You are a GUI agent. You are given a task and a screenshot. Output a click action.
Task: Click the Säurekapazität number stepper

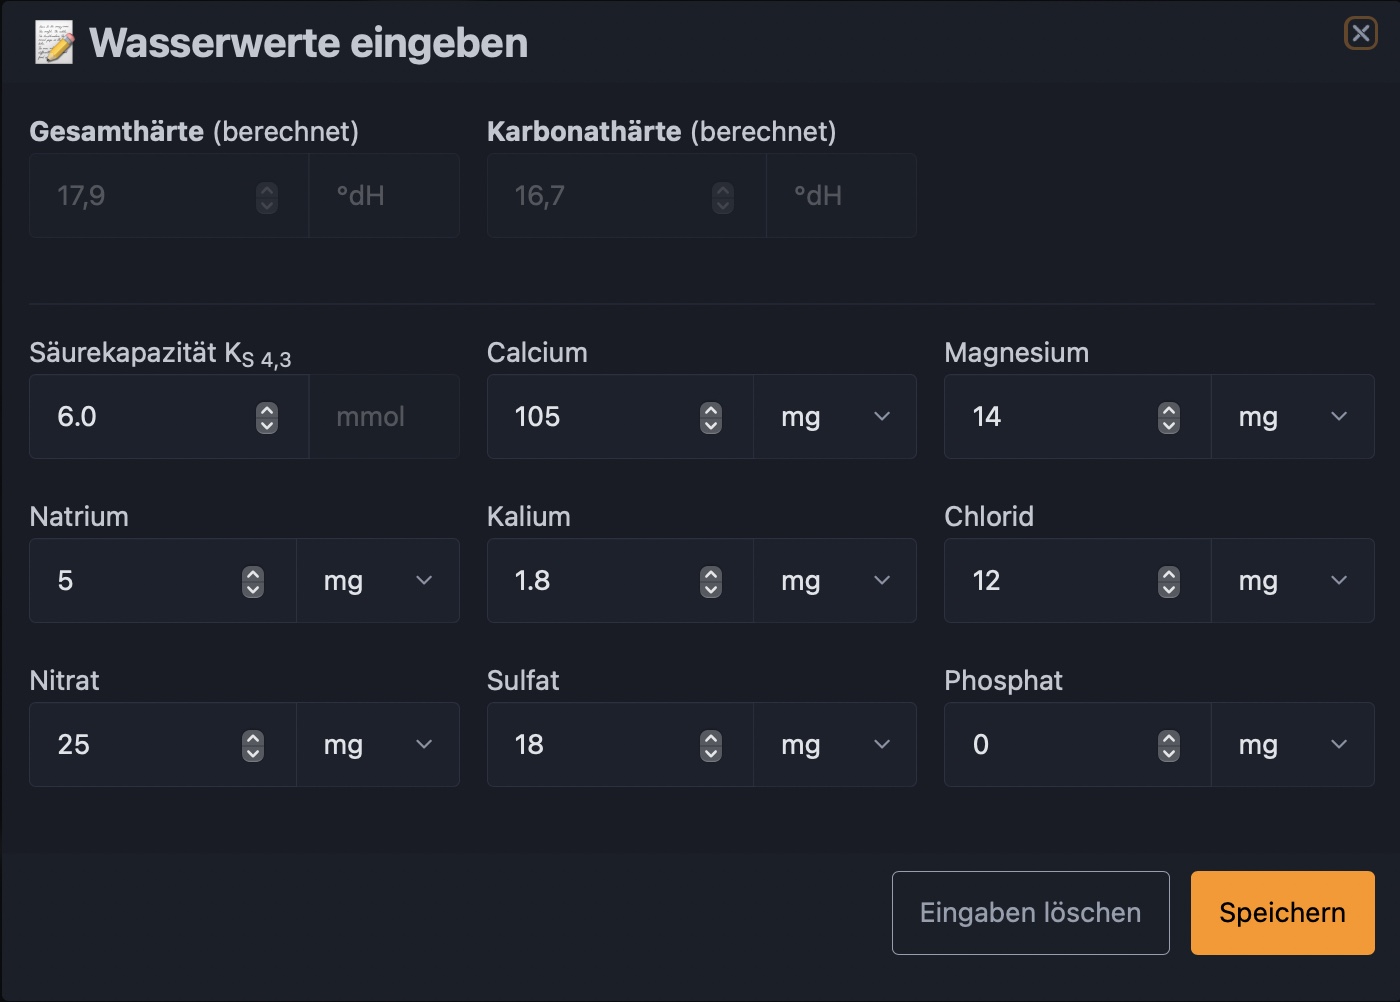[267, 418]
